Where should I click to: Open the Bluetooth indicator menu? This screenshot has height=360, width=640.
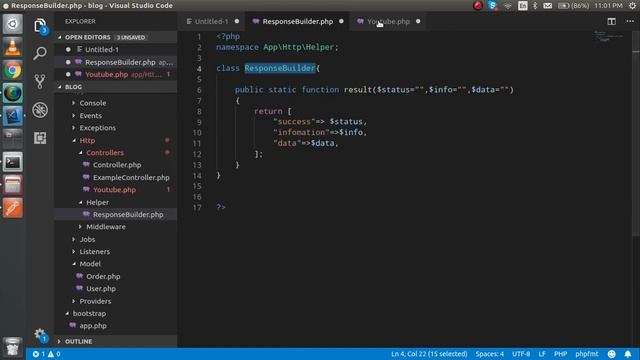click(535, 5)
